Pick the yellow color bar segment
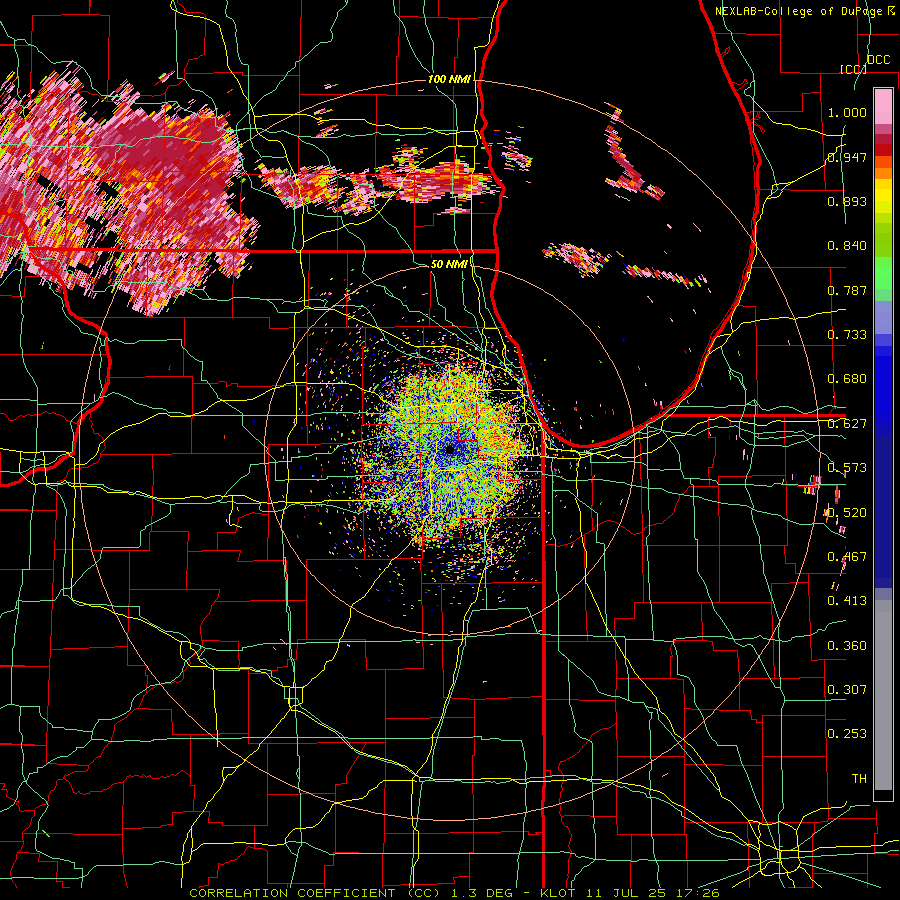The image size is (900, 900). [883, 196]
